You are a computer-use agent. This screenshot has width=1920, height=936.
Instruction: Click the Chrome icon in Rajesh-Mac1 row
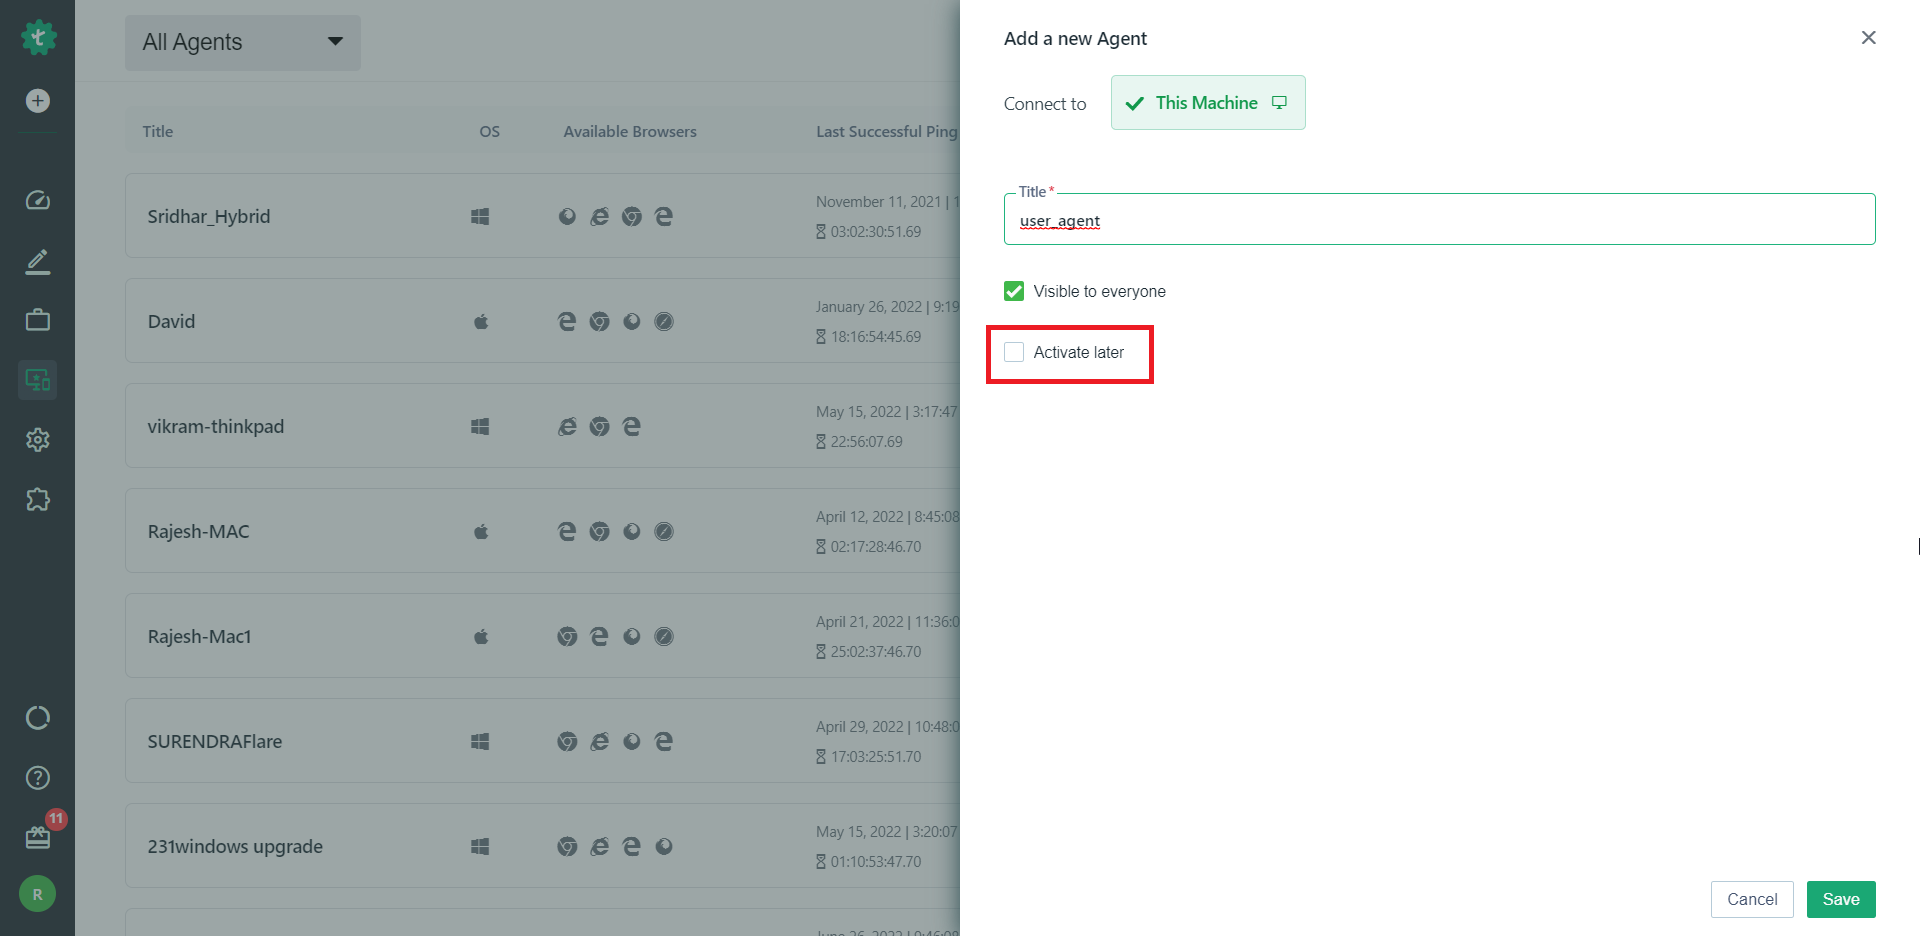[x=568, y=636]
